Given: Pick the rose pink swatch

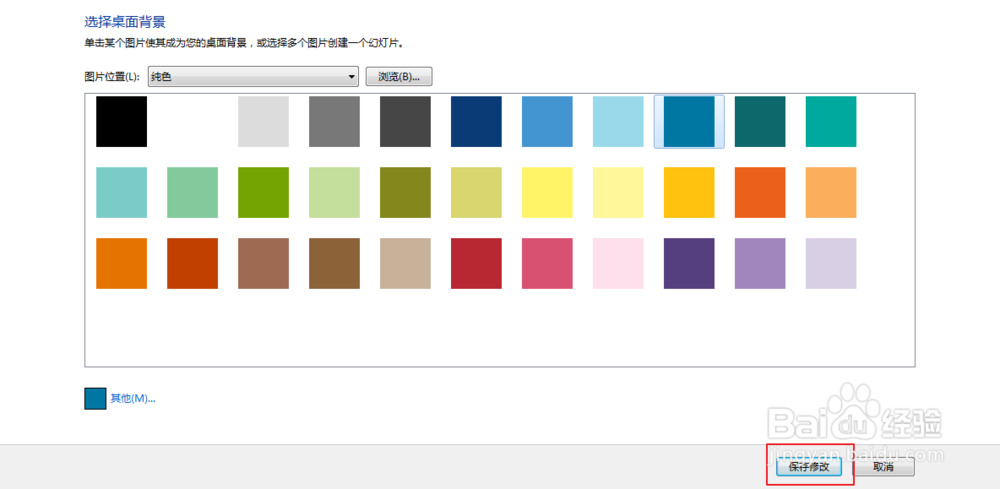Looking at the screenshot, I should tap(547, 263).
